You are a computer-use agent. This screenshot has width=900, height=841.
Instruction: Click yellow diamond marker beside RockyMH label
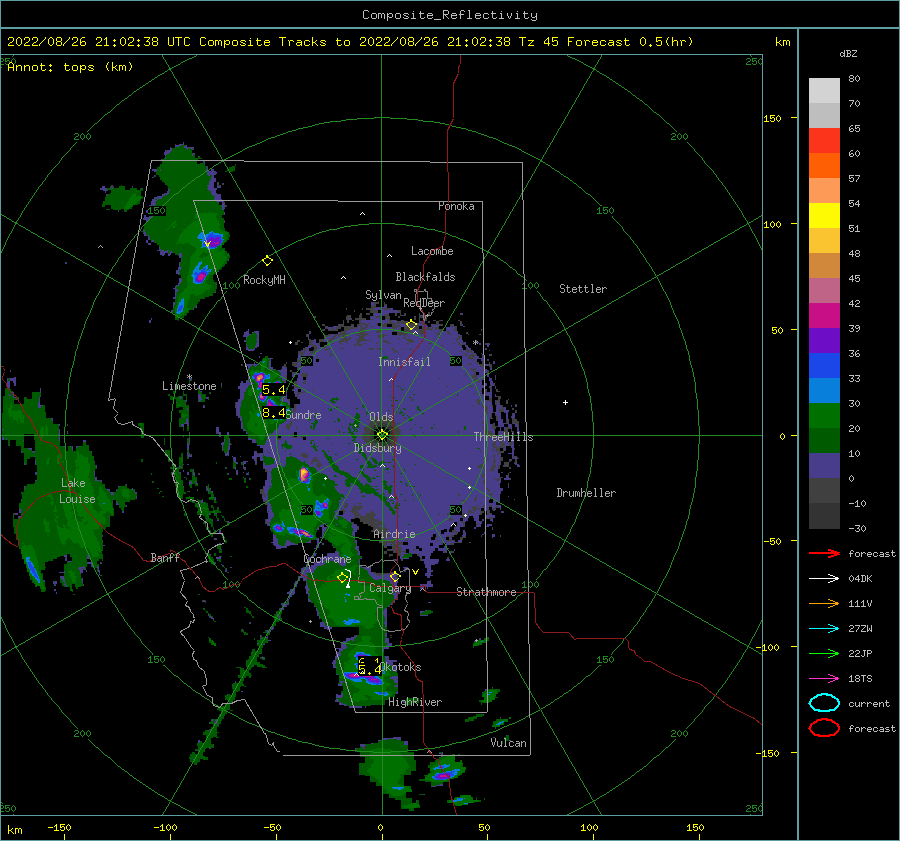tap(267, 261)
